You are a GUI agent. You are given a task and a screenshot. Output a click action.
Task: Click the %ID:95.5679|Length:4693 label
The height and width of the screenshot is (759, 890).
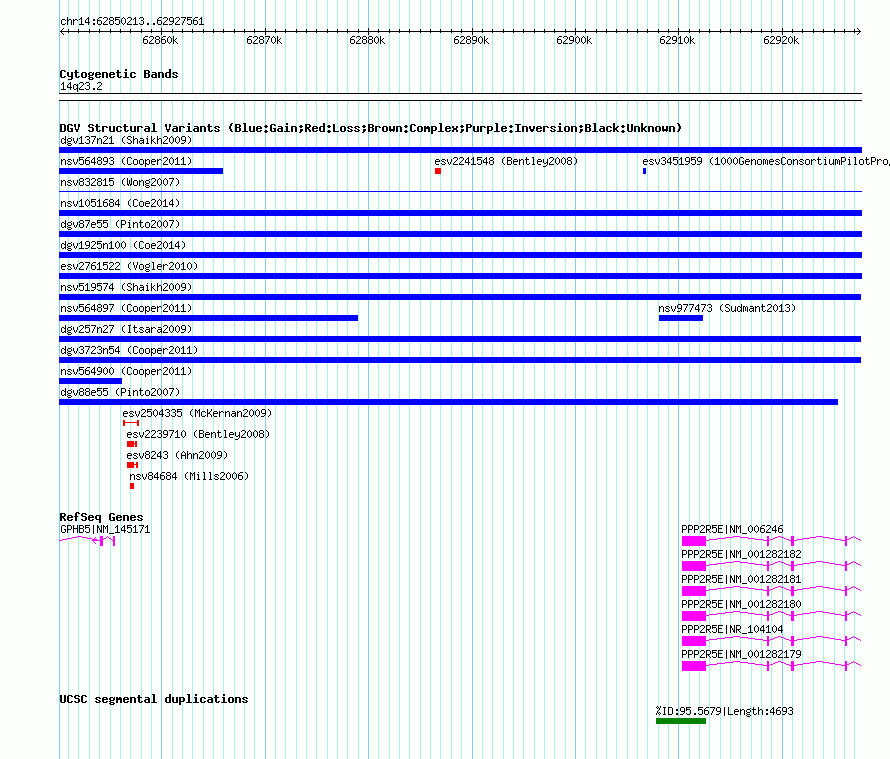(725, 711)
